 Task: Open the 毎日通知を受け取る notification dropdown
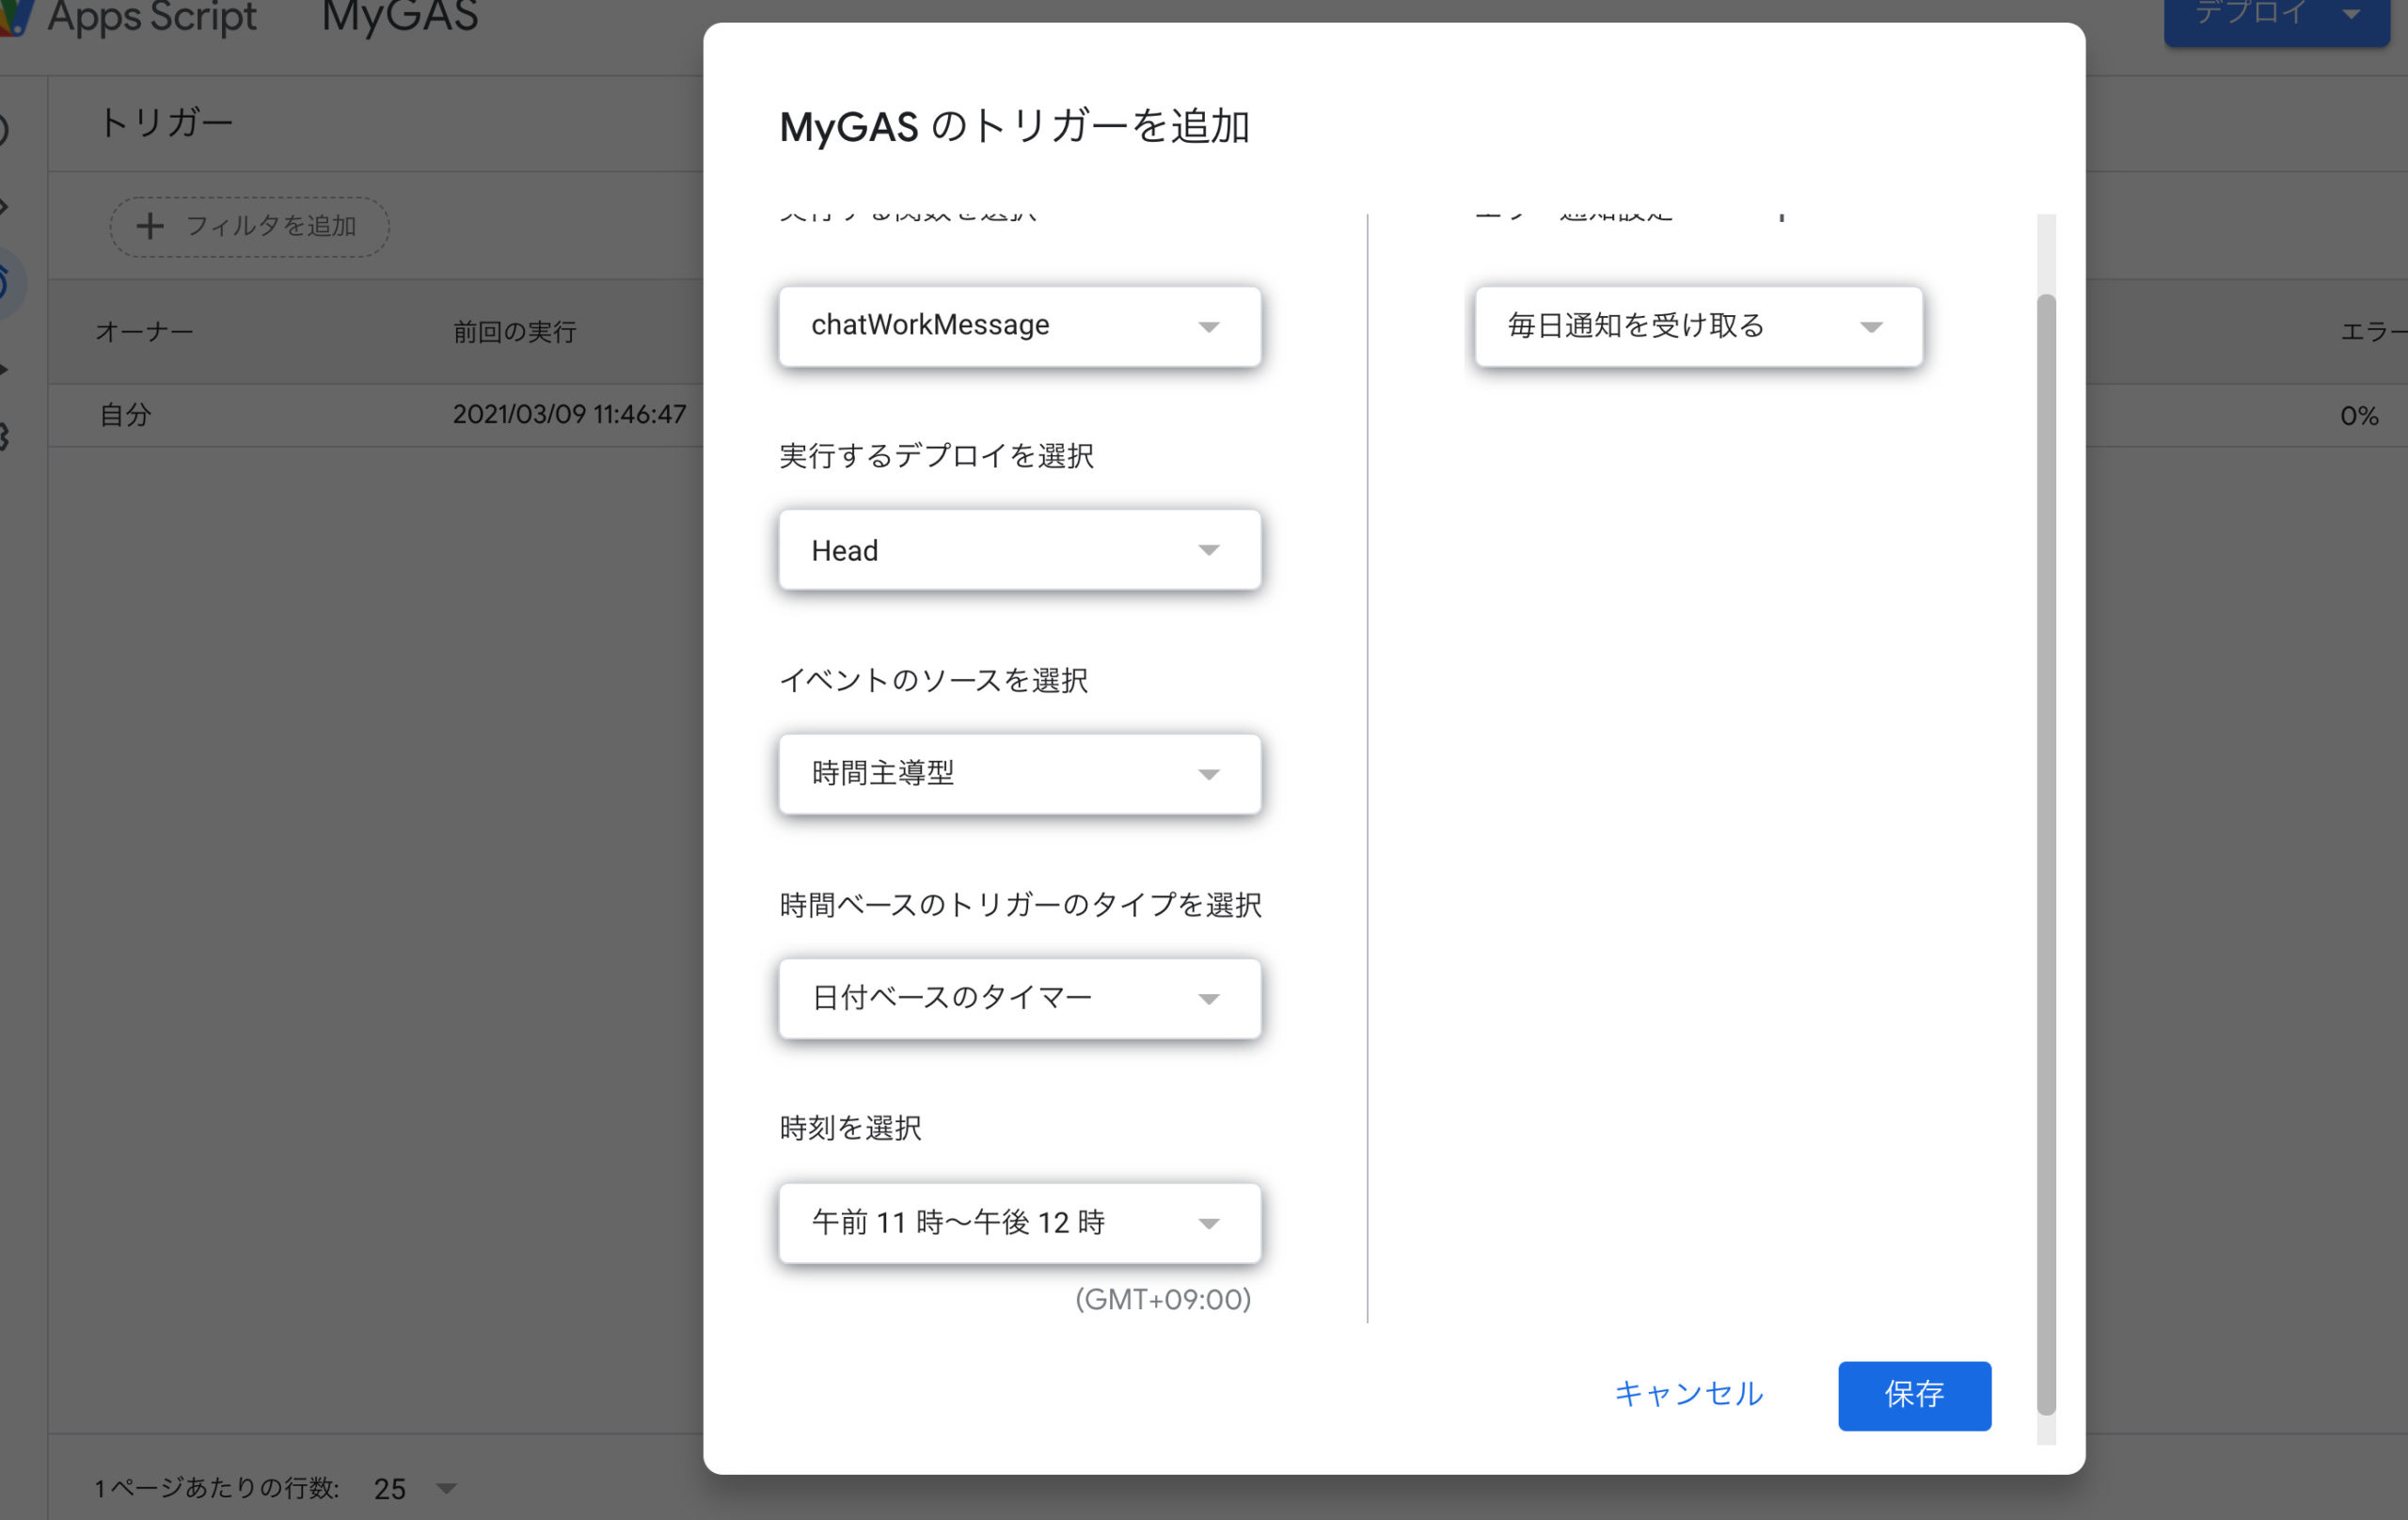1698,326
